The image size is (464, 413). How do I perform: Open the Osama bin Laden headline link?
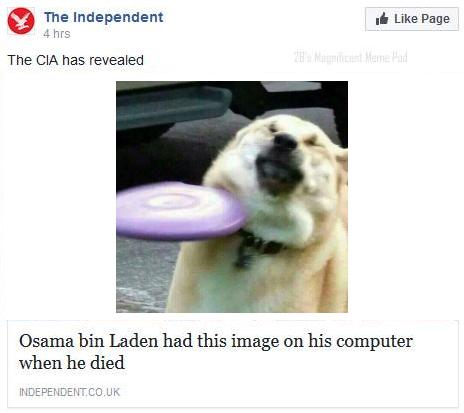coord(216,352)
